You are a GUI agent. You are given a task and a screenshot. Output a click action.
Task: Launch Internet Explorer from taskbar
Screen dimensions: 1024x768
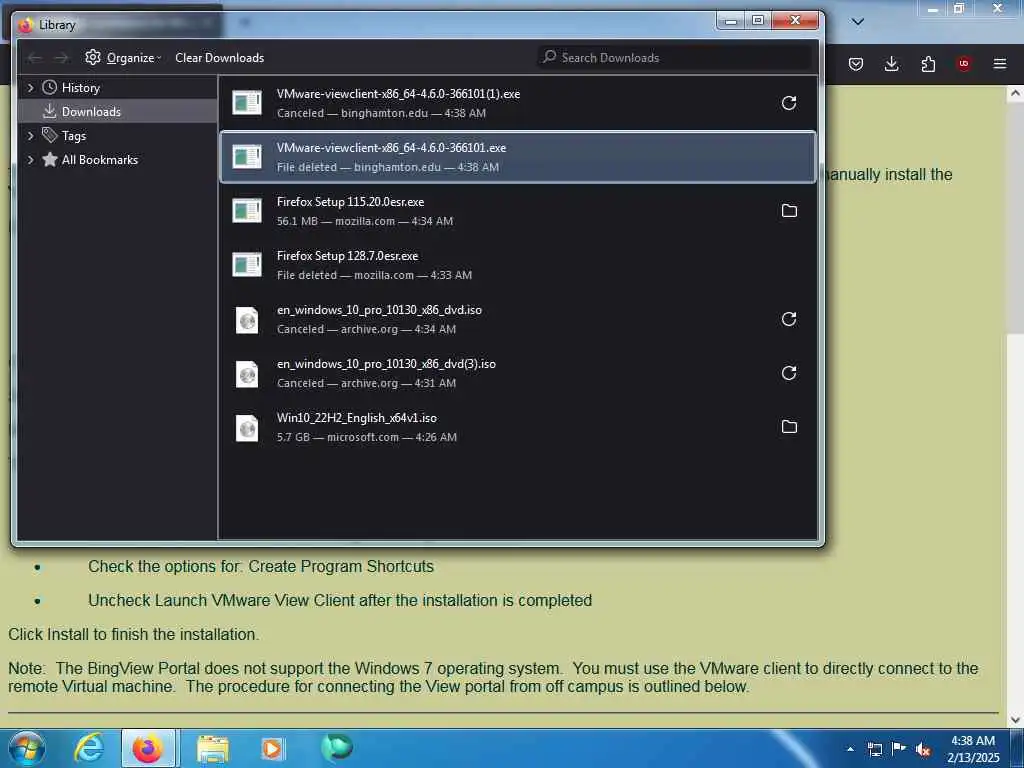coord(88,748)
